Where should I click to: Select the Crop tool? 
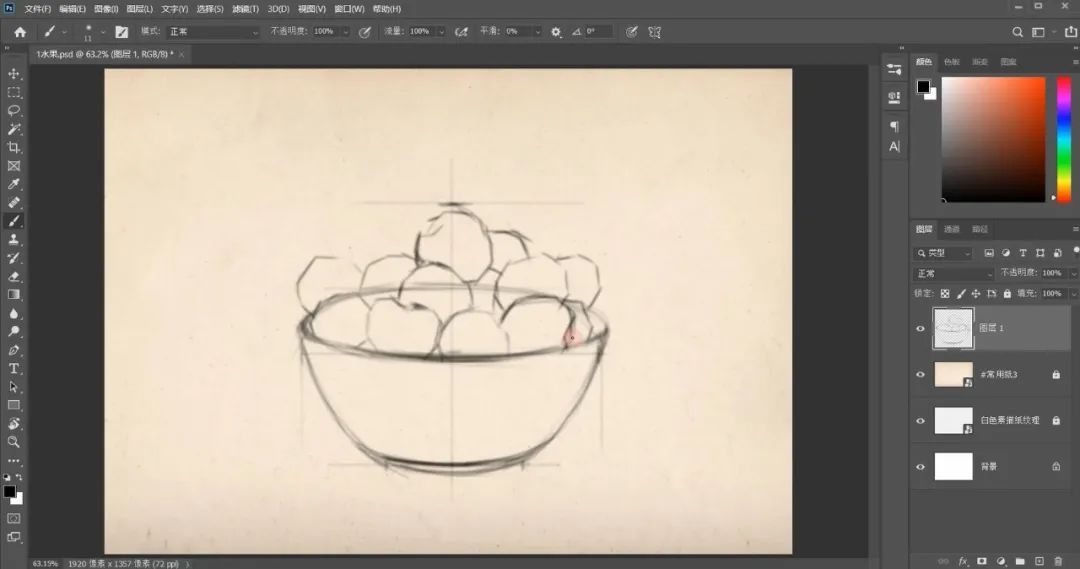(x=14, y=147)
